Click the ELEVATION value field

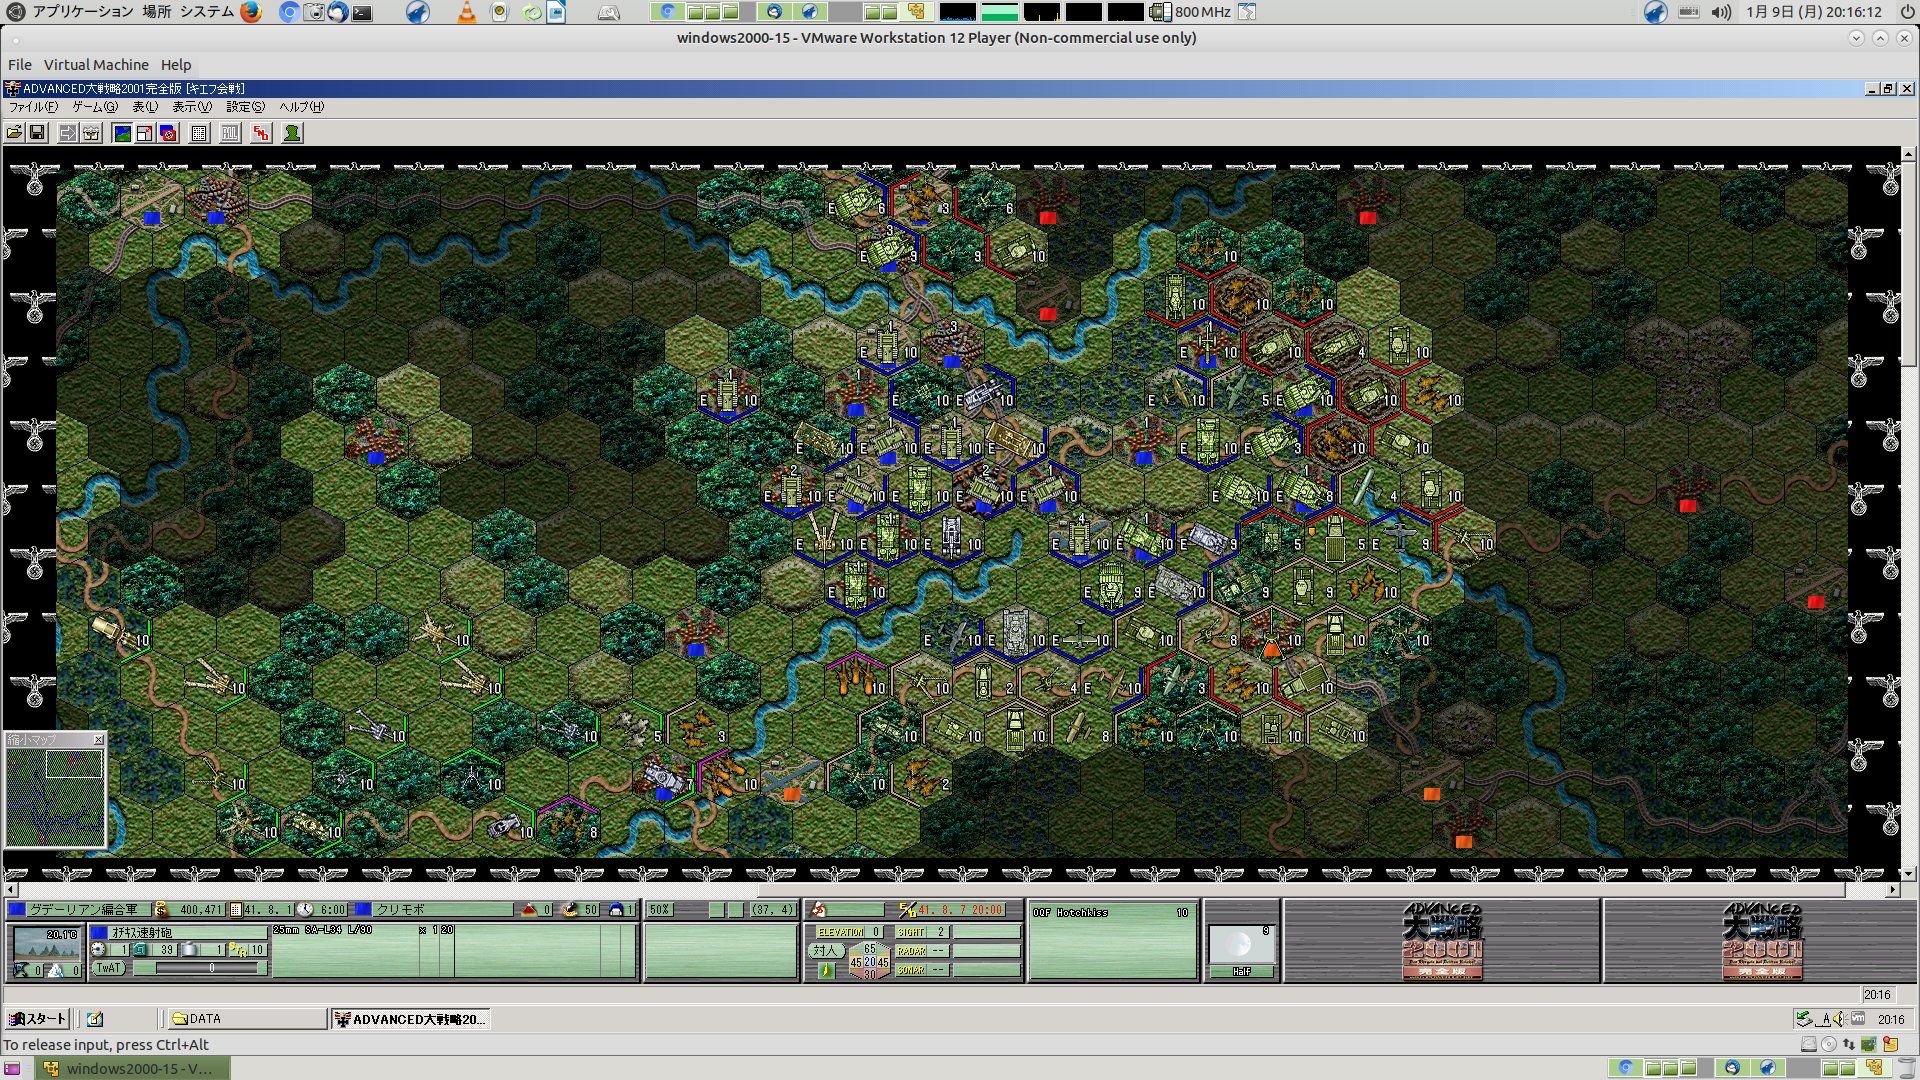(876, 932)
